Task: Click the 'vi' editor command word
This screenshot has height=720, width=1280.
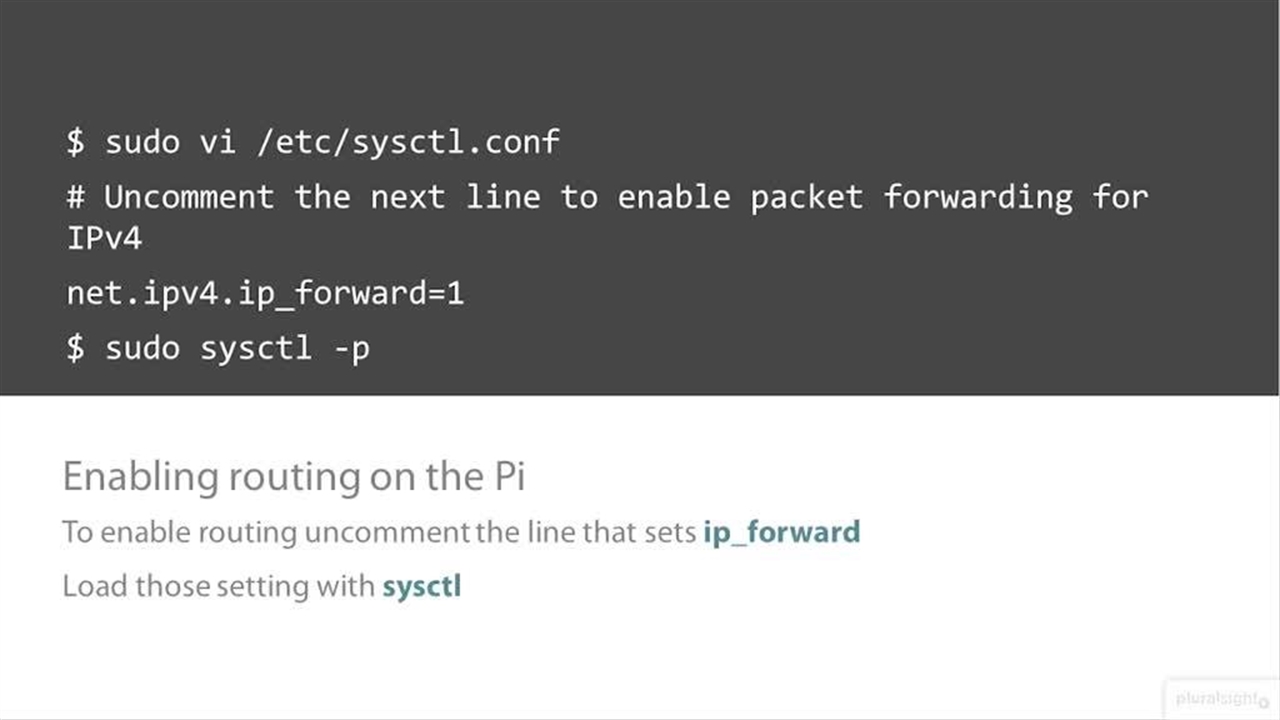Action: point(217,141)
